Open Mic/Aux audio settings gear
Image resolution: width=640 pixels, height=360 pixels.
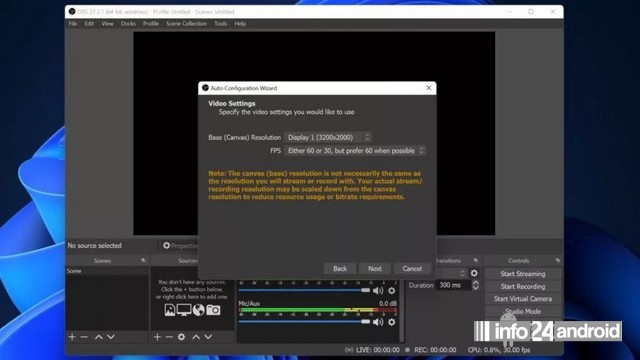(x=391, y=322)
